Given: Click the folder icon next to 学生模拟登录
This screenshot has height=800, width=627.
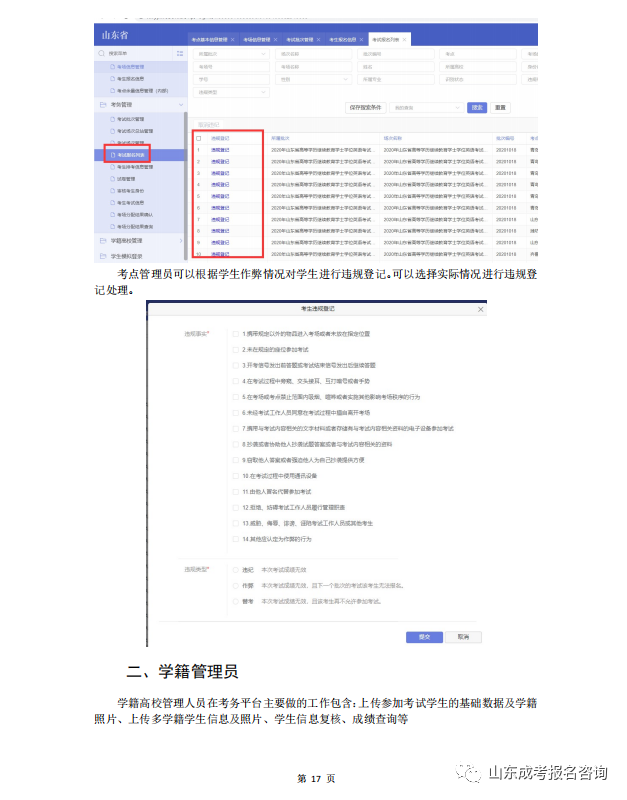Looking at the screenshot, I should pyautogui.click(x=103, y=256).
